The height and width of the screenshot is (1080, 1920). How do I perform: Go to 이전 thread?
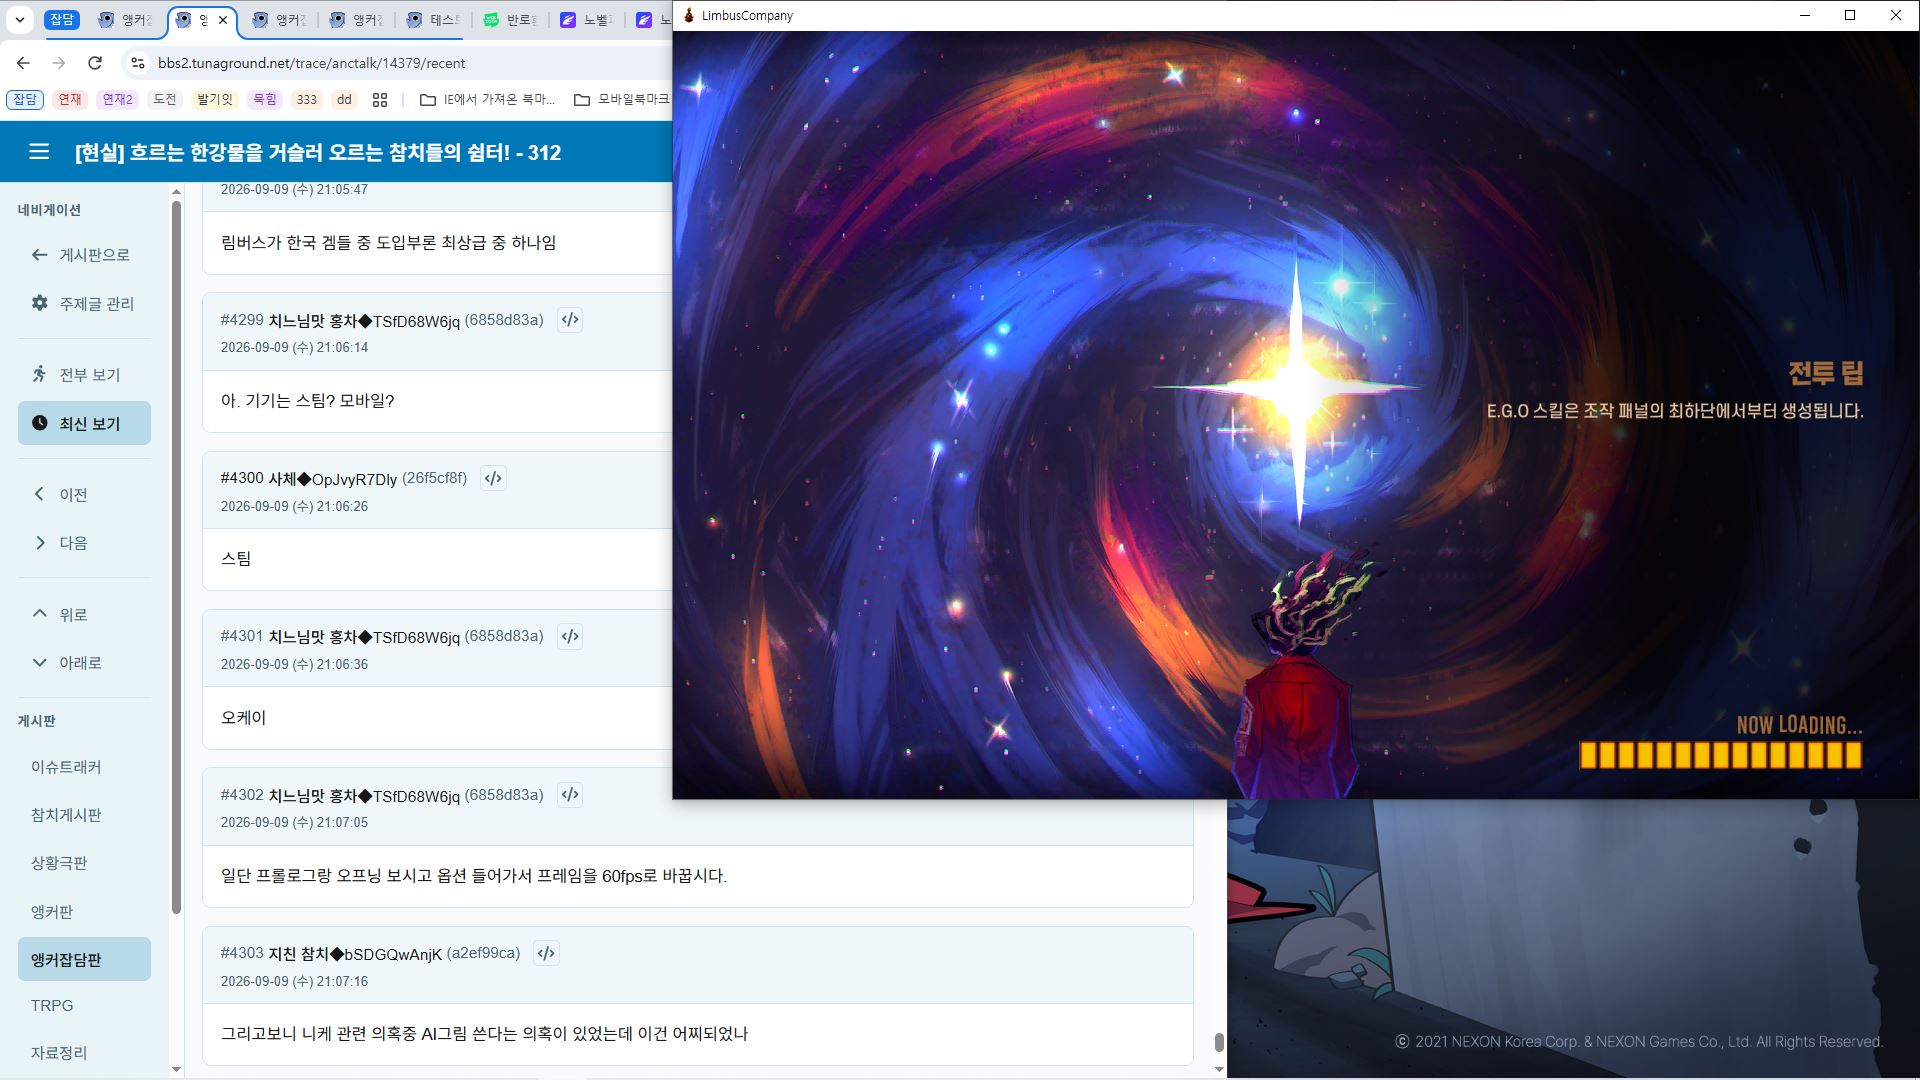tap(84, 494)
